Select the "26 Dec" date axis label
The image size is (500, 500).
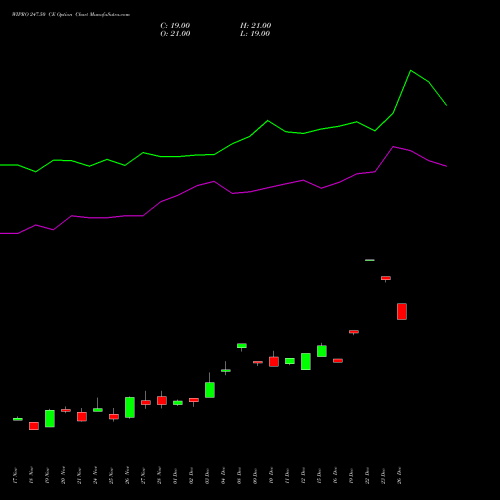coord(399,476)
